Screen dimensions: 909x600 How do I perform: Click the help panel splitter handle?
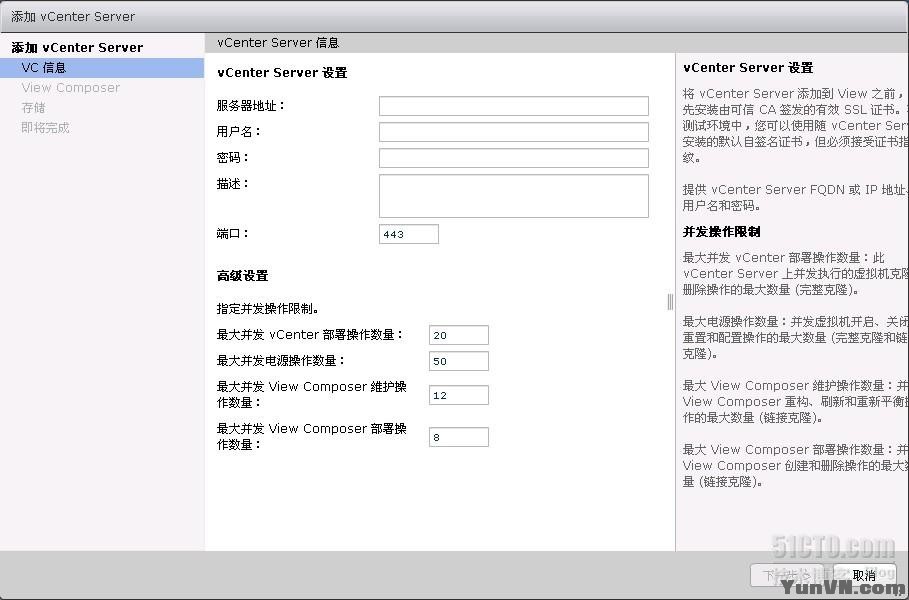click(x=671, y=301)
